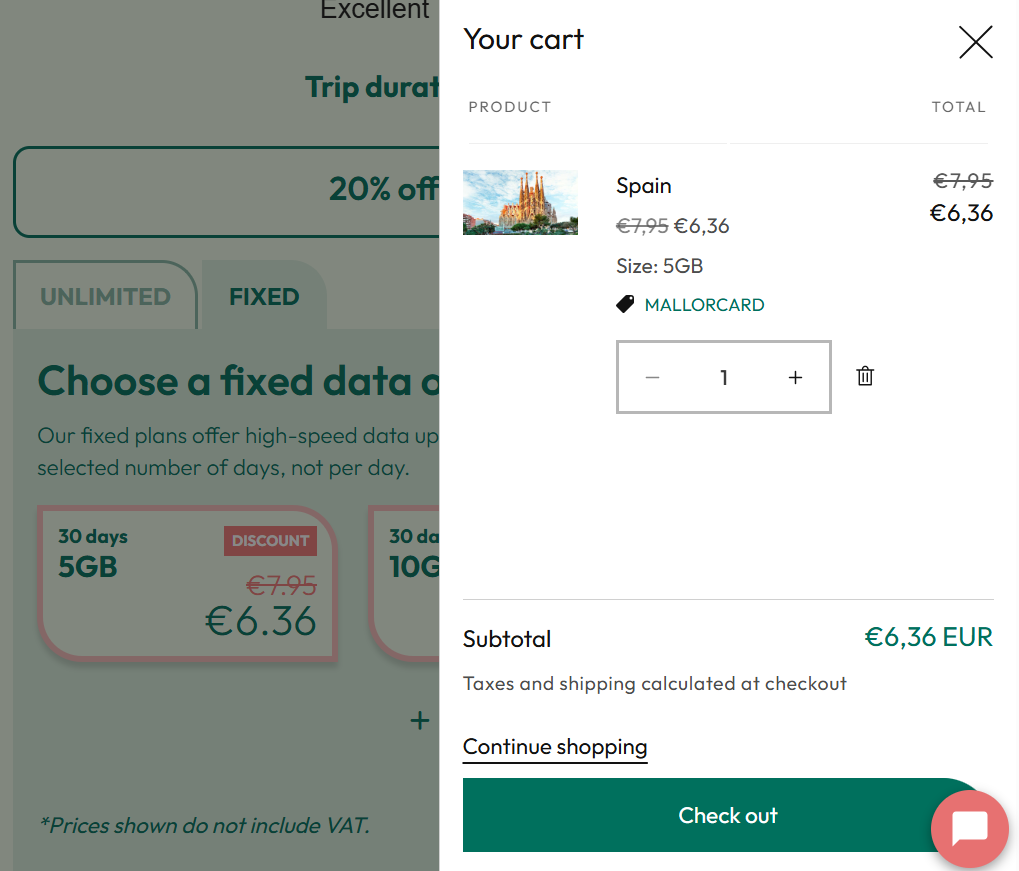Switch to the UNLIMITED tab
This screenshot has width=1019, height=871.
[x=104, y=295]
